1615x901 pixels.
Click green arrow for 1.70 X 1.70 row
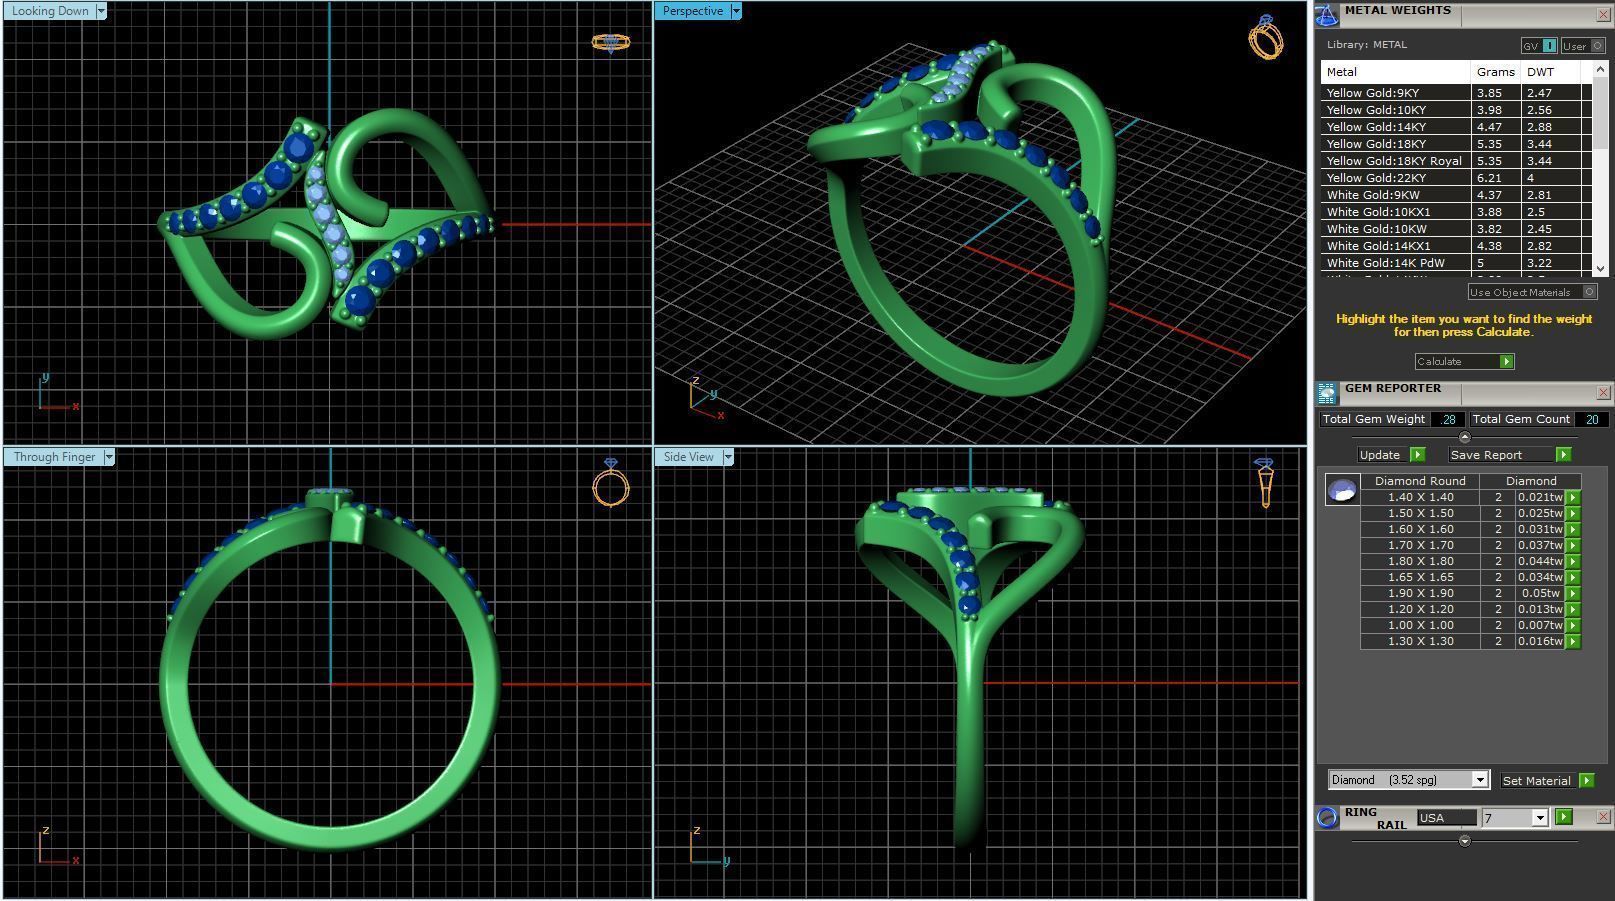1573,545
